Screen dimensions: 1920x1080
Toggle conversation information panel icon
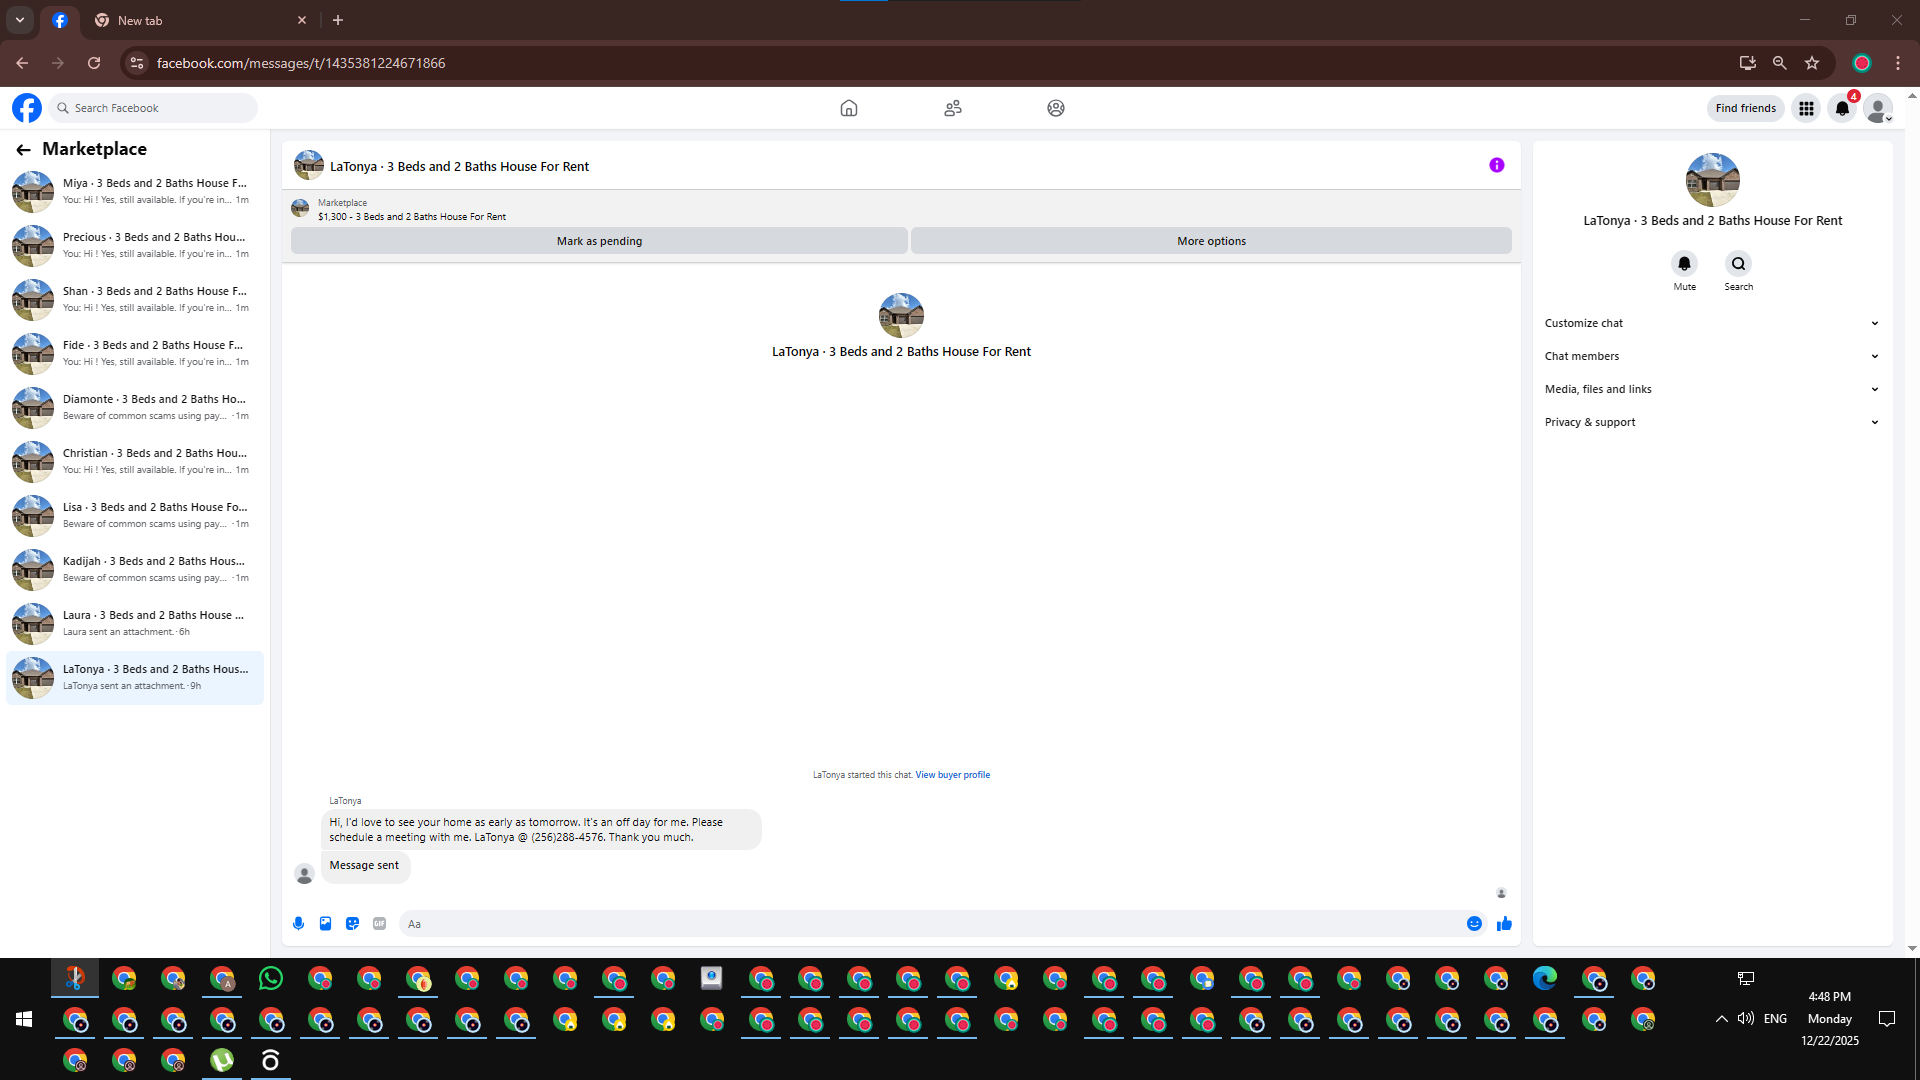pyautogui.click(x=1496, y=166)
